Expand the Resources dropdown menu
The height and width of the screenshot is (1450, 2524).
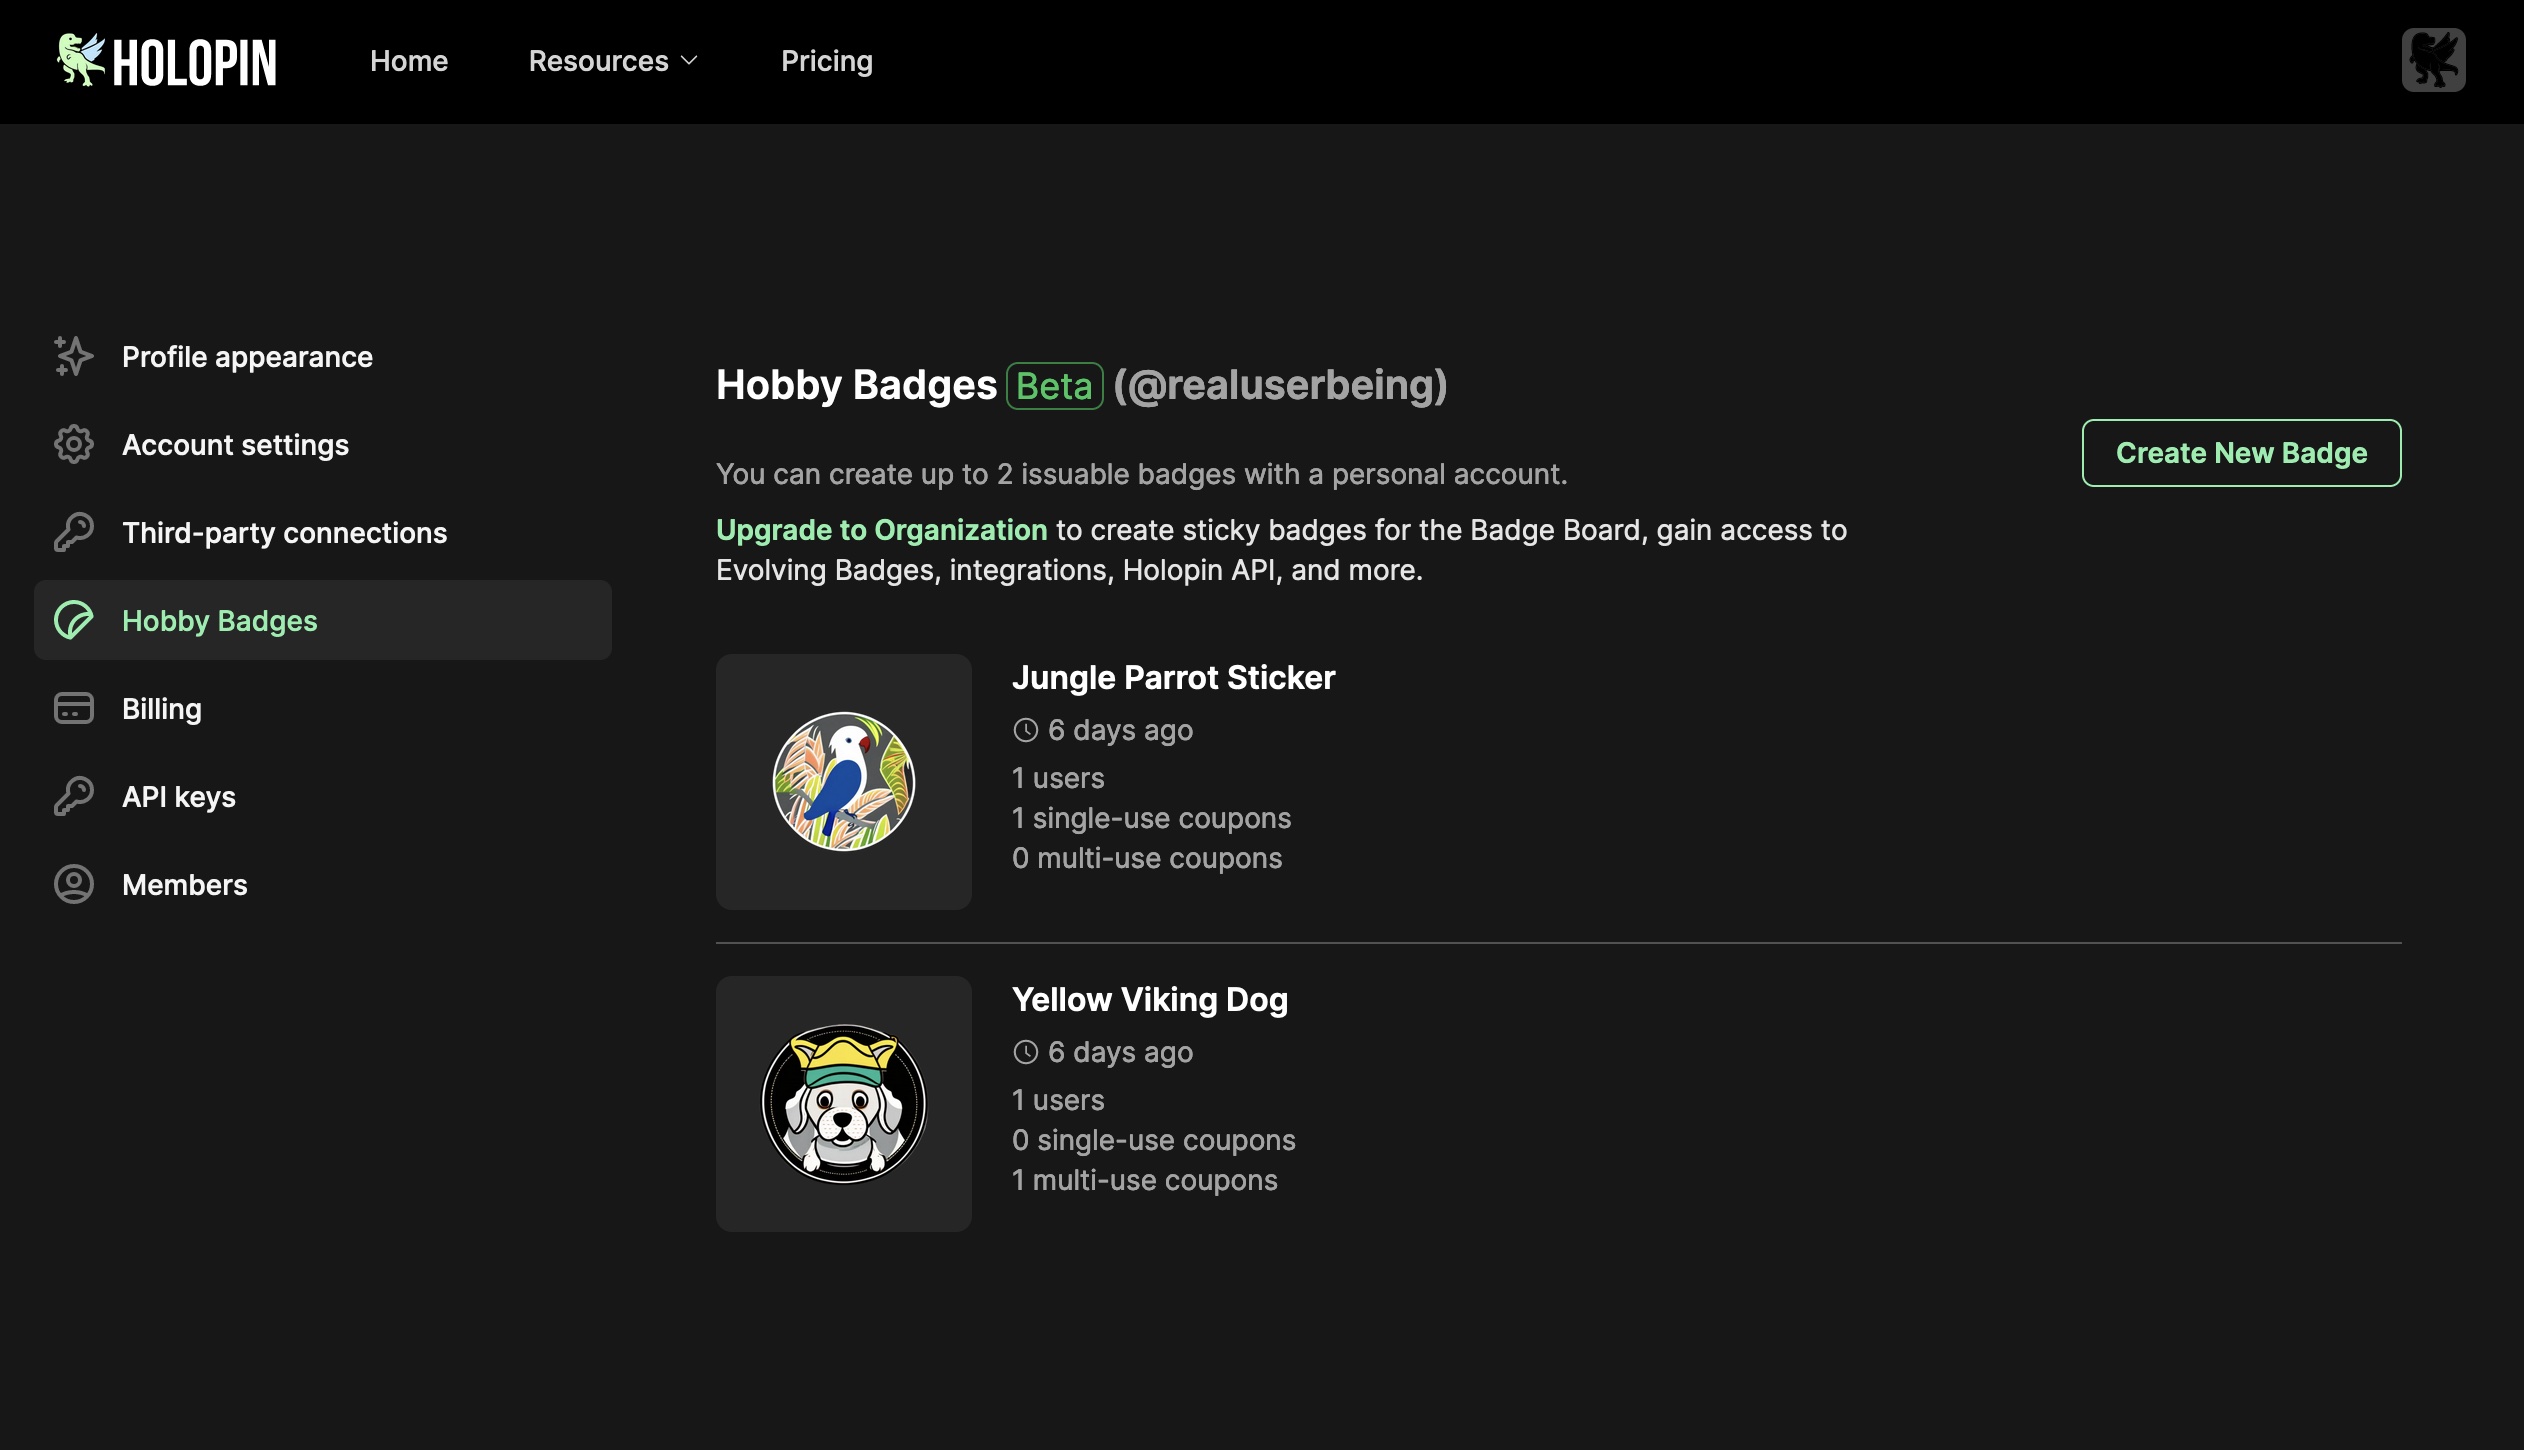(612, 59)
